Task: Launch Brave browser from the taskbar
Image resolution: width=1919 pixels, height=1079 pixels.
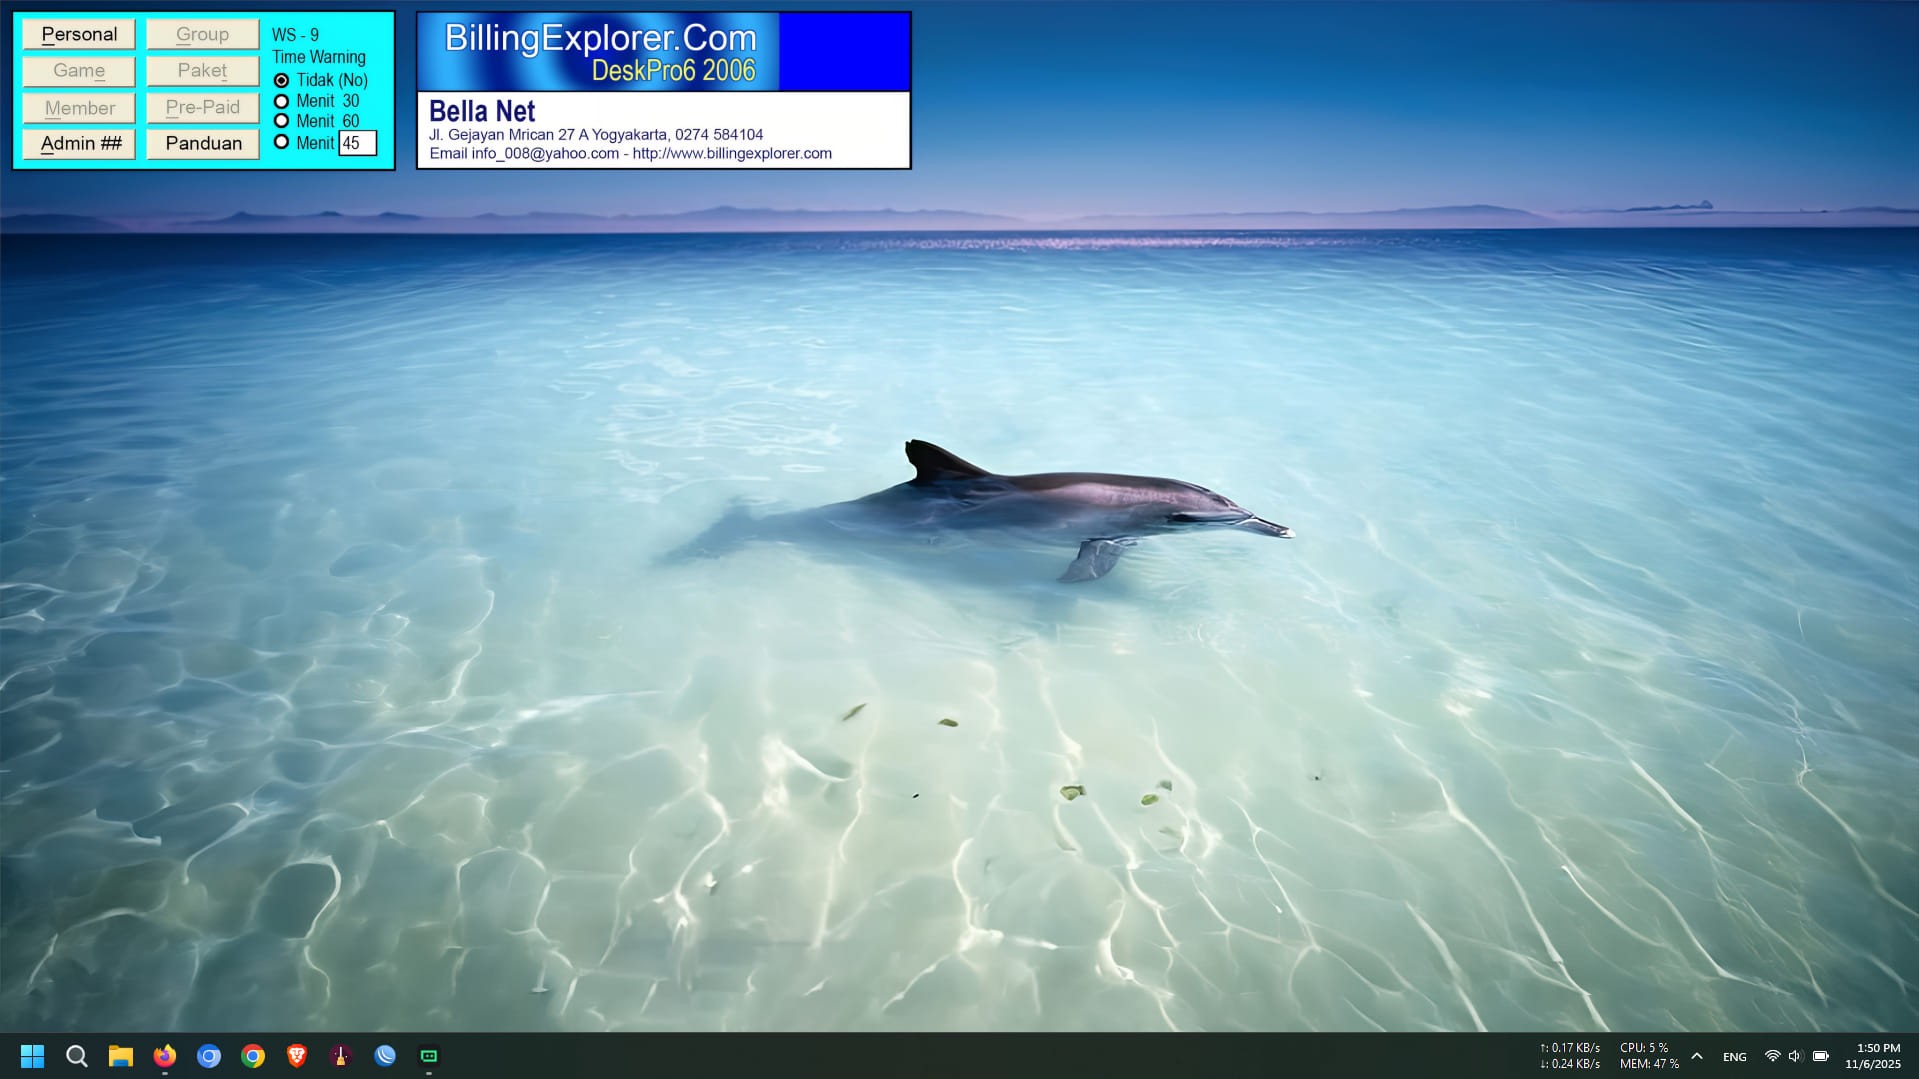Action: tap(297, 1056)
